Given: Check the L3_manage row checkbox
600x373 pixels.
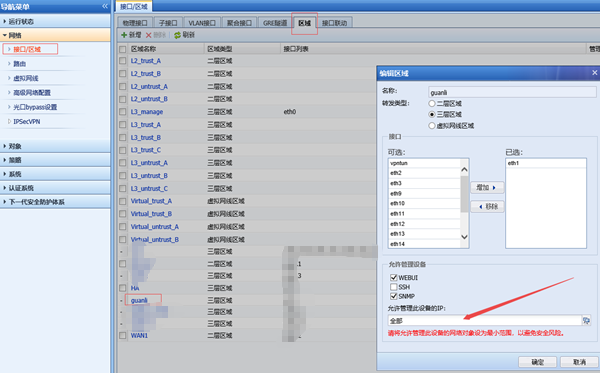Looking at the screenshot, I should click(122, 112).
